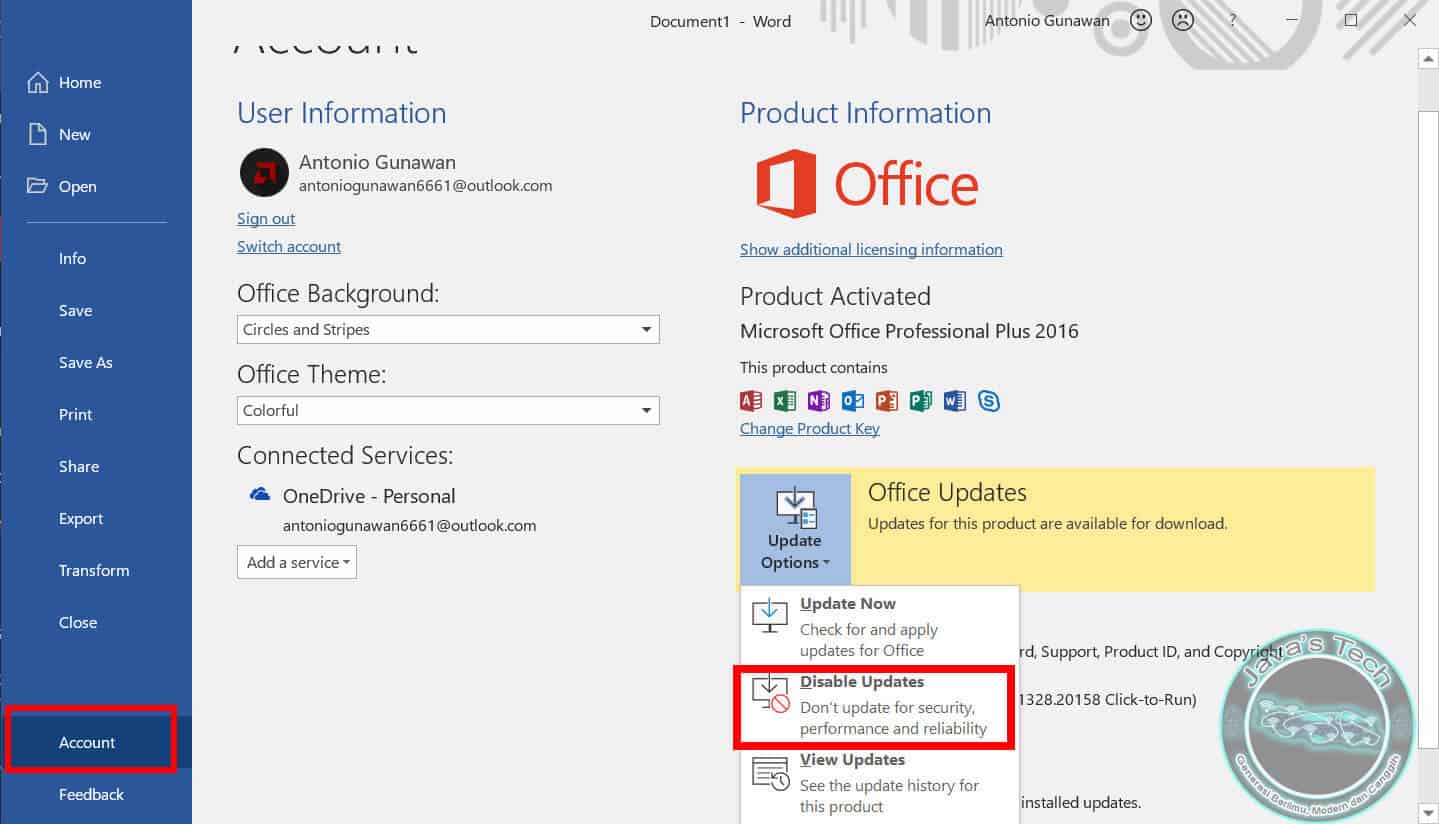1439x824 pixels.
Task: Click the Switch account link
Action: coord(289,246)
